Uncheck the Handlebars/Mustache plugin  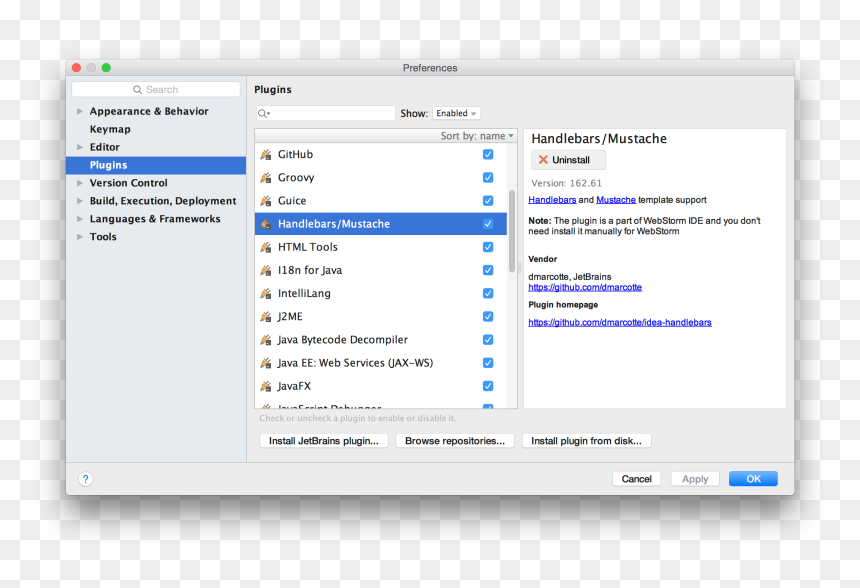(488, 224)
